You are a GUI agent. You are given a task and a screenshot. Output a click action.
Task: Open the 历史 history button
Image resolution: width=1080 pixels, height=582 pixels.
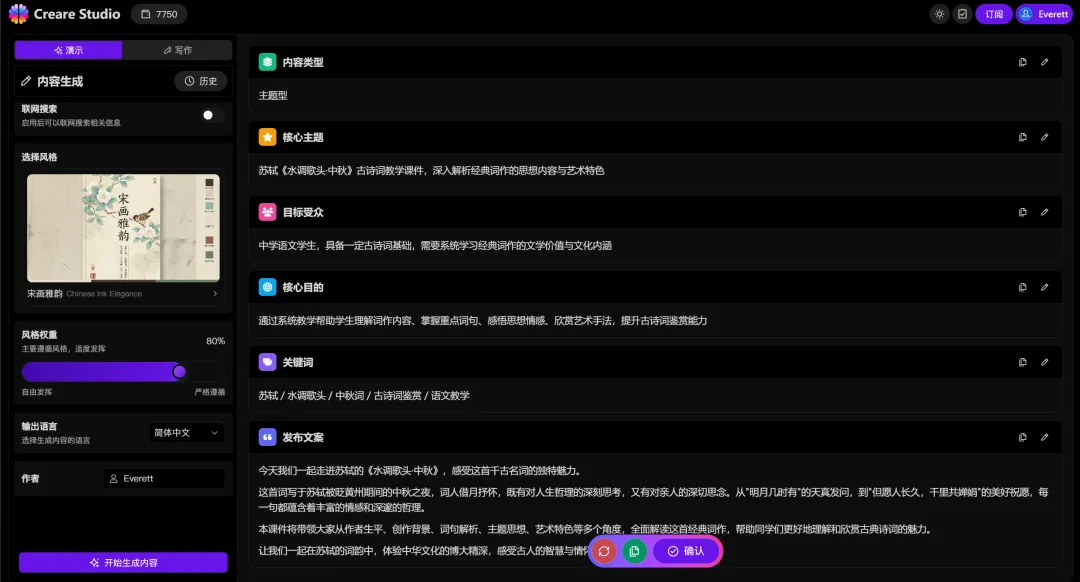(200, 81)
